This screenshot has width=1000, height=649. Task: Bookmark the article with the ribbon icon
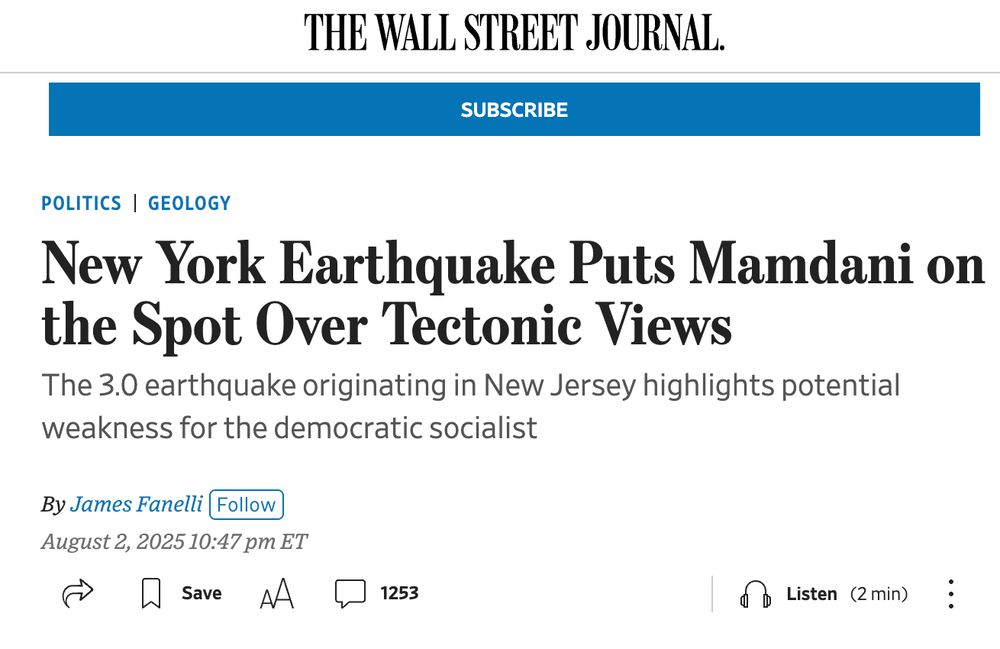[x=151, y=593]
